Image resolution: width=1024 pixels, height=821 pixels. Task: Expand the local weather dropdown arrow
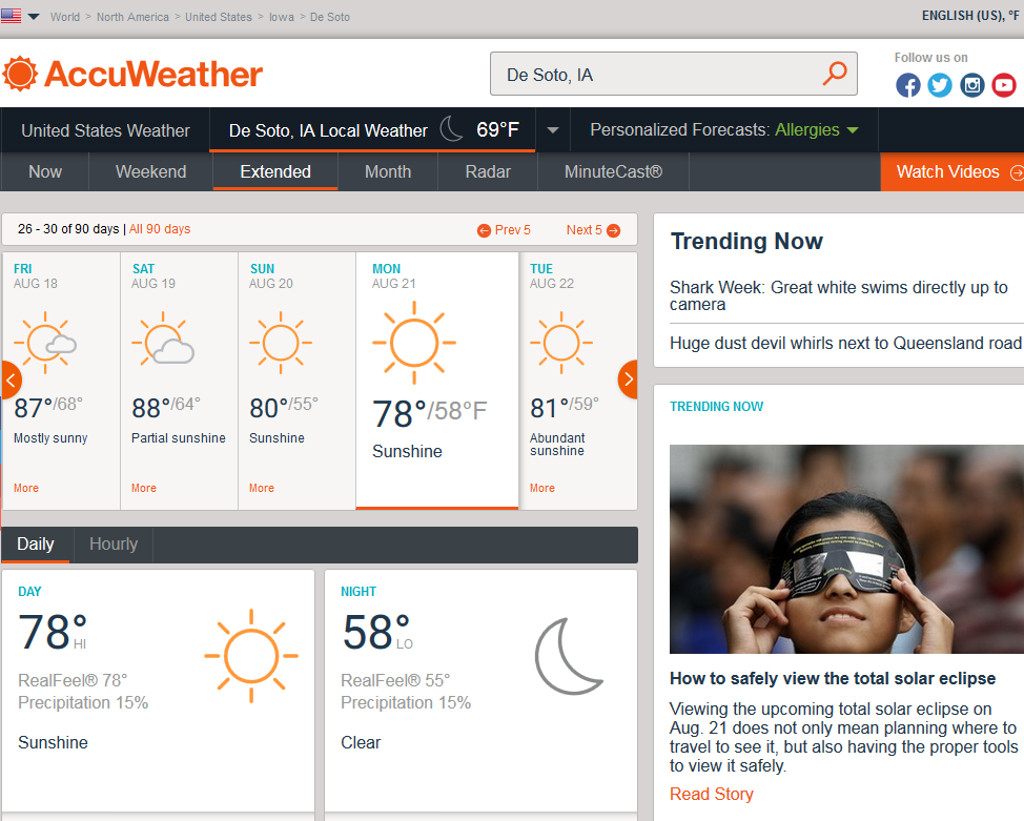552,131
